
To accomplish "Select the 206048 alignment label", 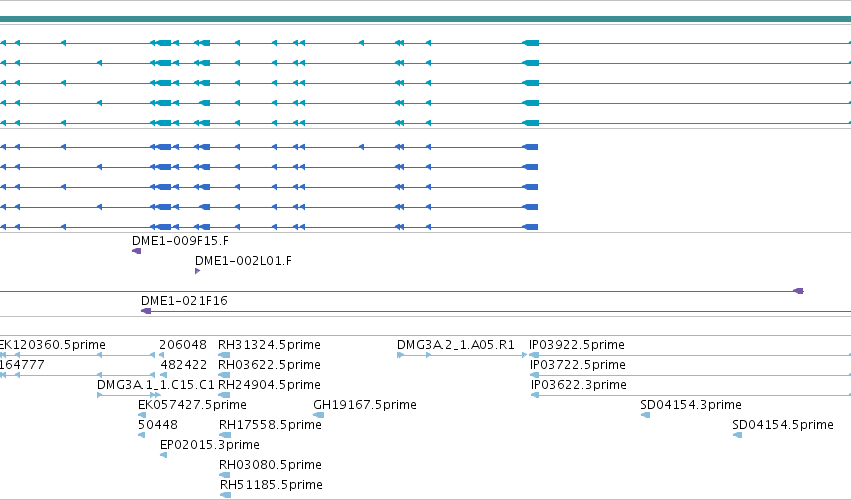I will (x=183, y=345).
